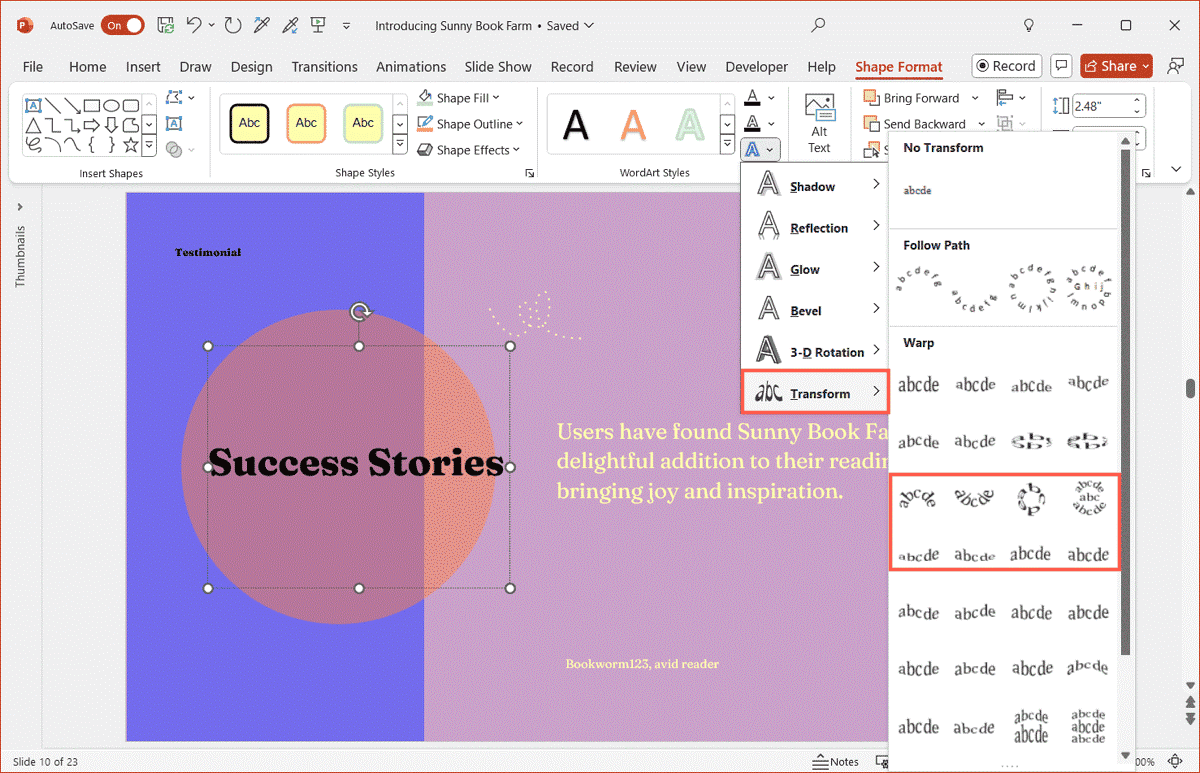Switch to the Home tab
This screenshot has width=1200, height=773.
click(87, 67)
